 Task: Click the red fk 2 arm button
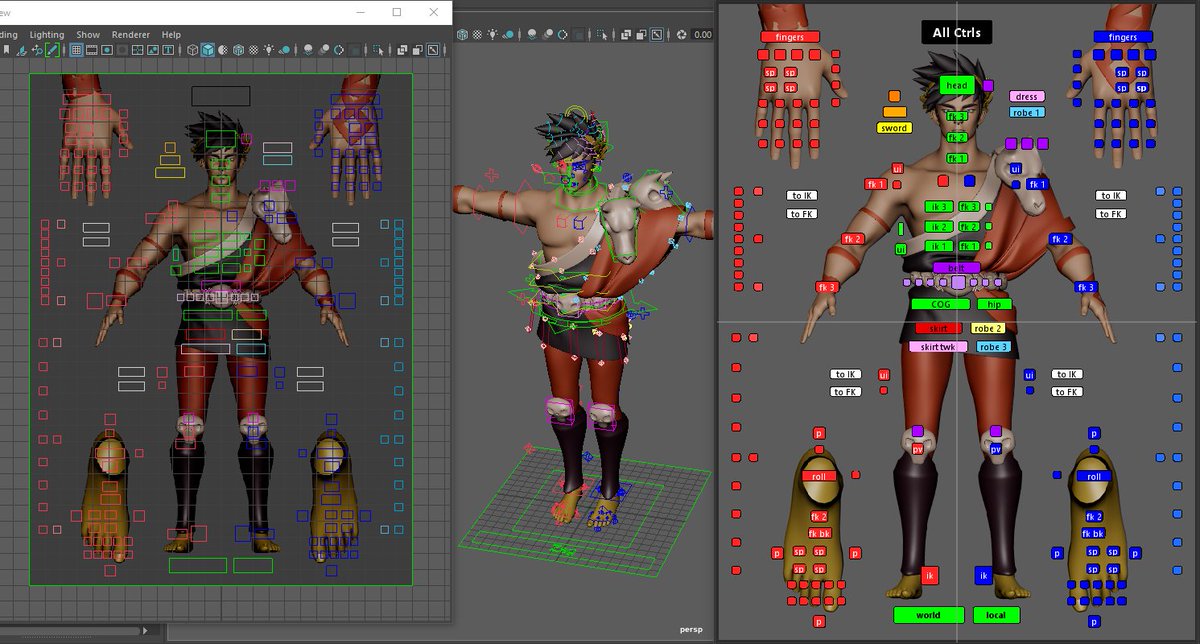pos(853,239)
